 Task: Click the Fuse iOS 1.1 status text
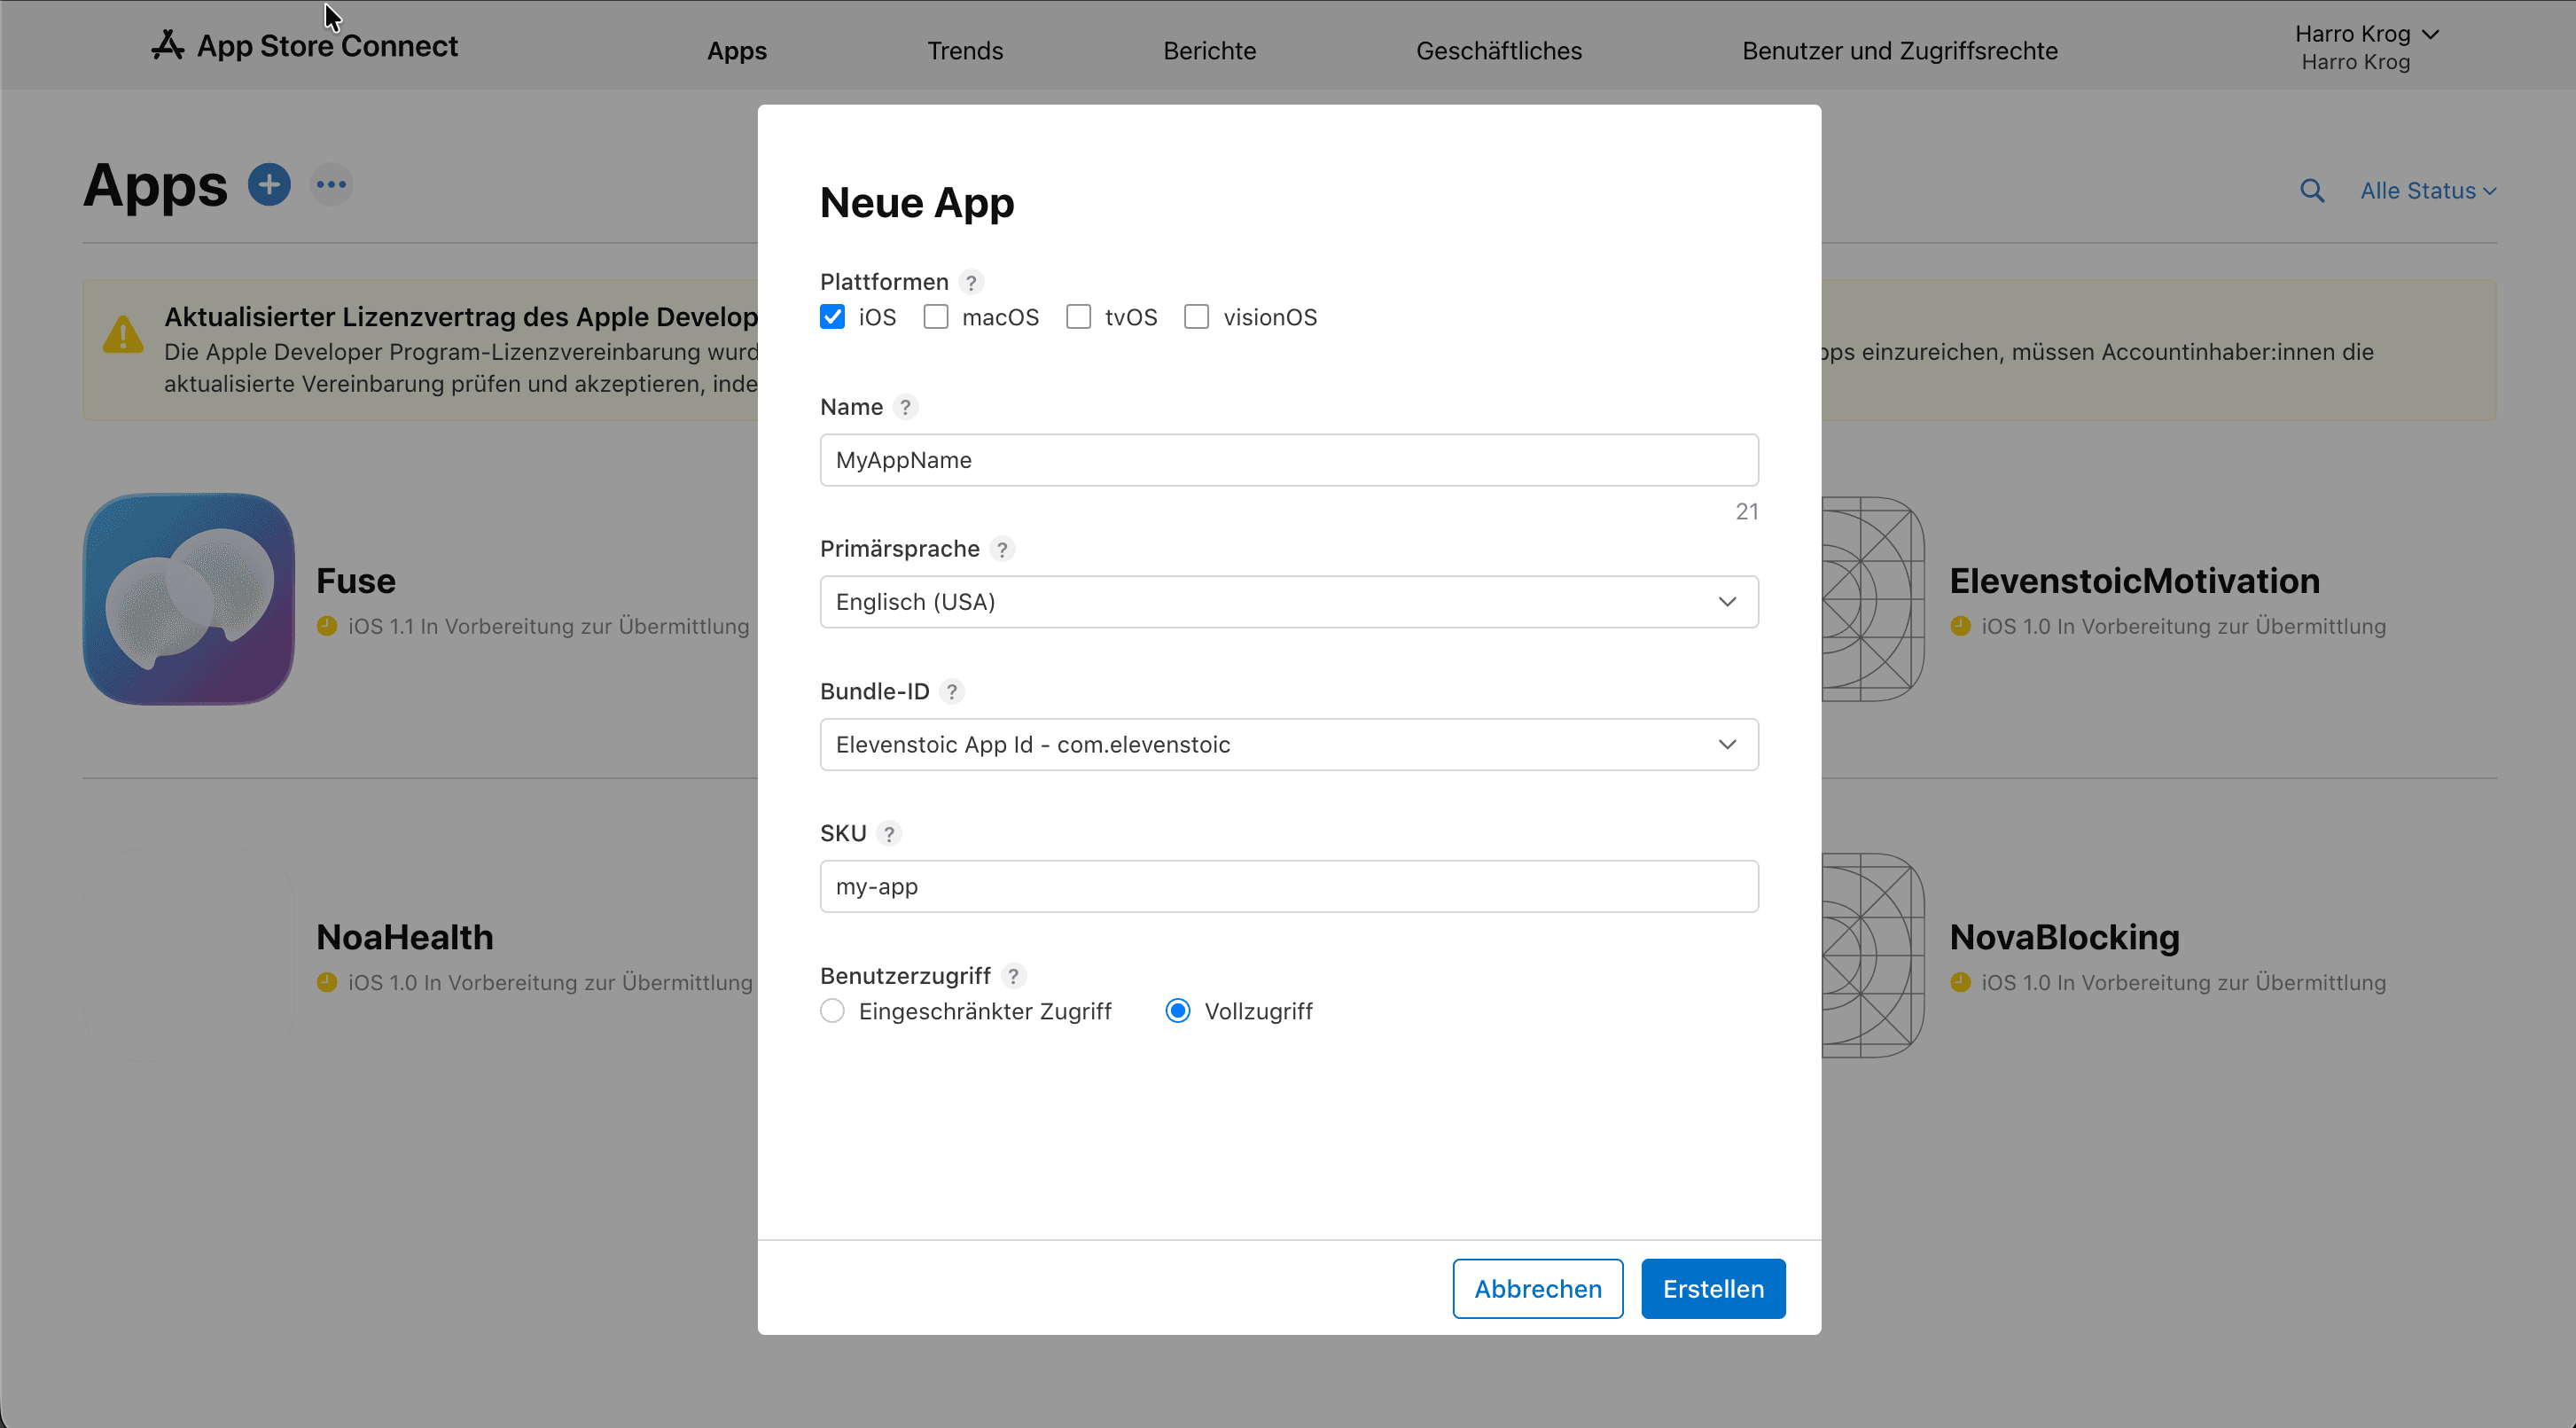click(x=548, y=626)
